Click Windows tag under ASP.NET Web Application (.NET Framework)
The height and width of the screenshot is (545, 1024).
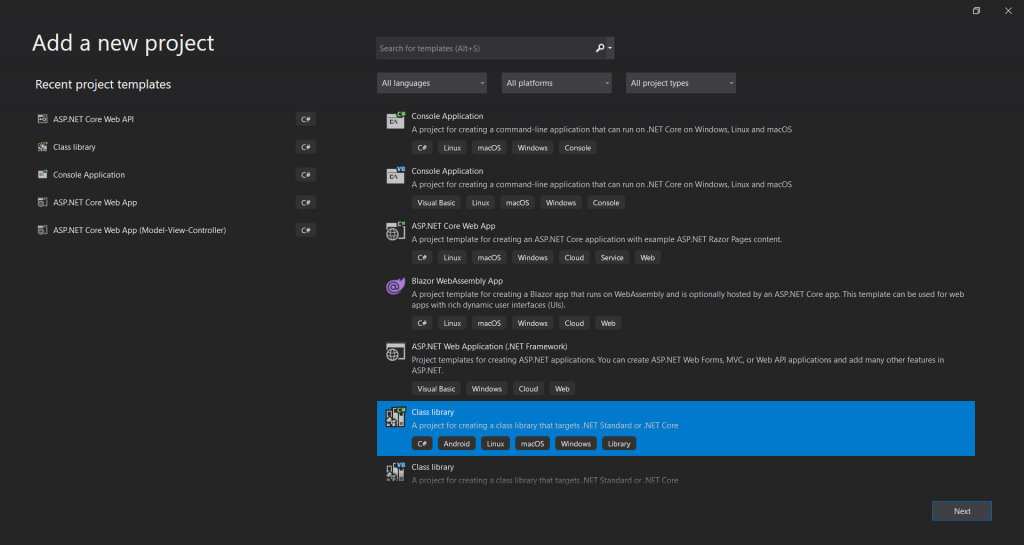pos(487,389)
